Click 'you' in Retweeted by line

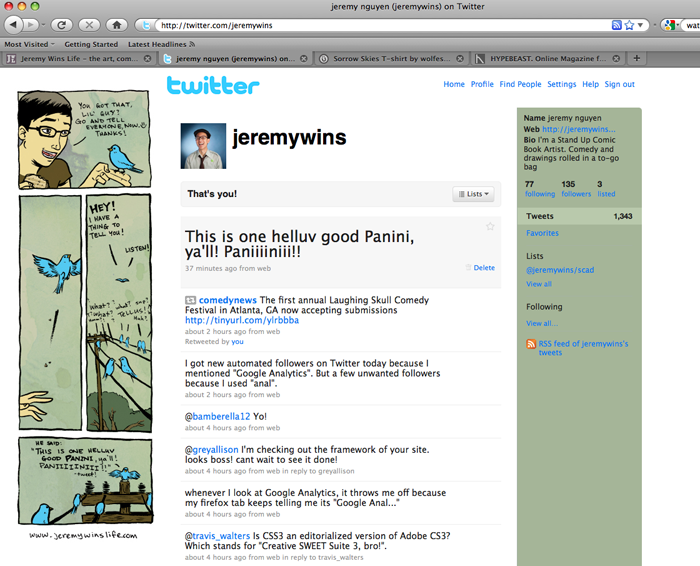238,341
